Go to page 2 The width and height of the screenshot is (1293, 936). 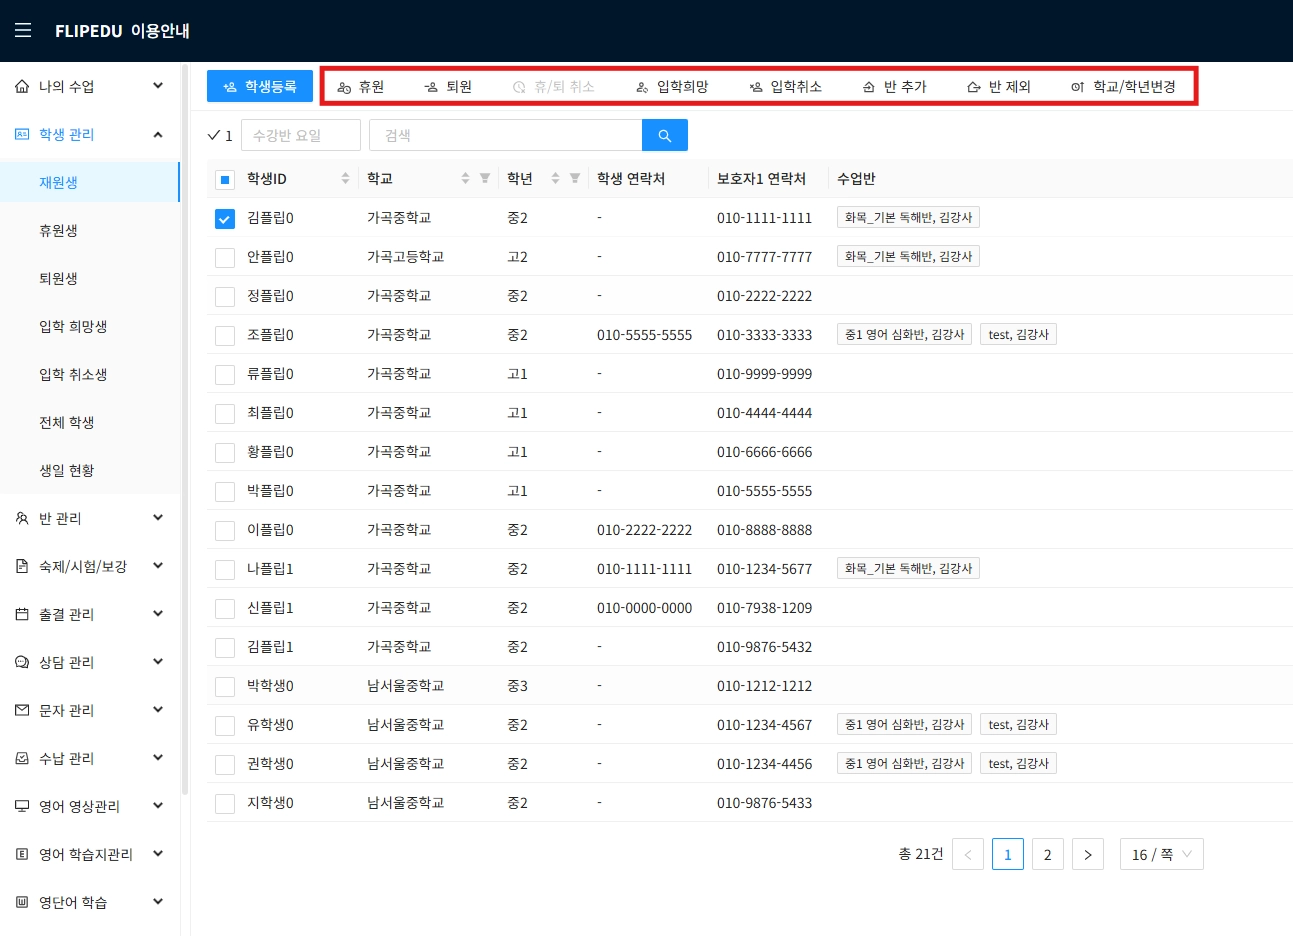1048,855
